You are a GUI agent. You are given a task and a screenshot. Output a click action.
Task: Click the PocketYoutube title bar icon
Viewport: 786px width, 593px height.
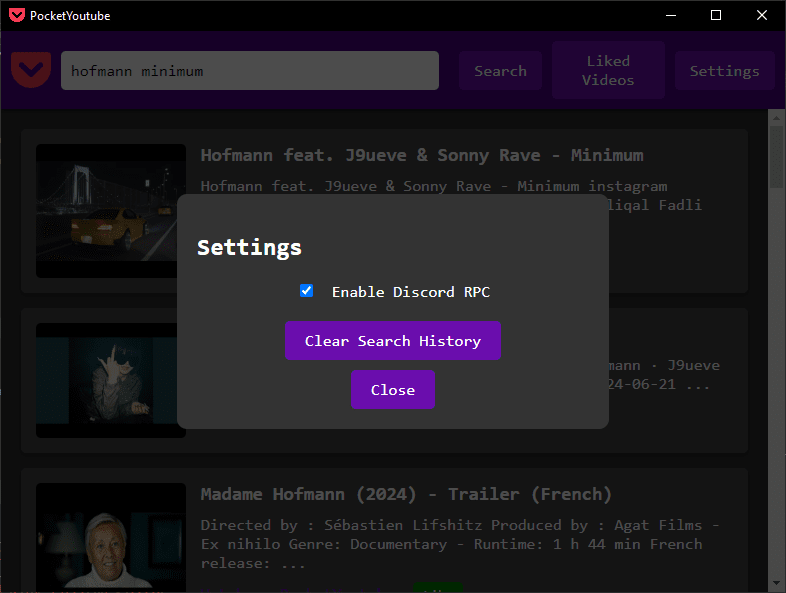click(x=17, y=15)
